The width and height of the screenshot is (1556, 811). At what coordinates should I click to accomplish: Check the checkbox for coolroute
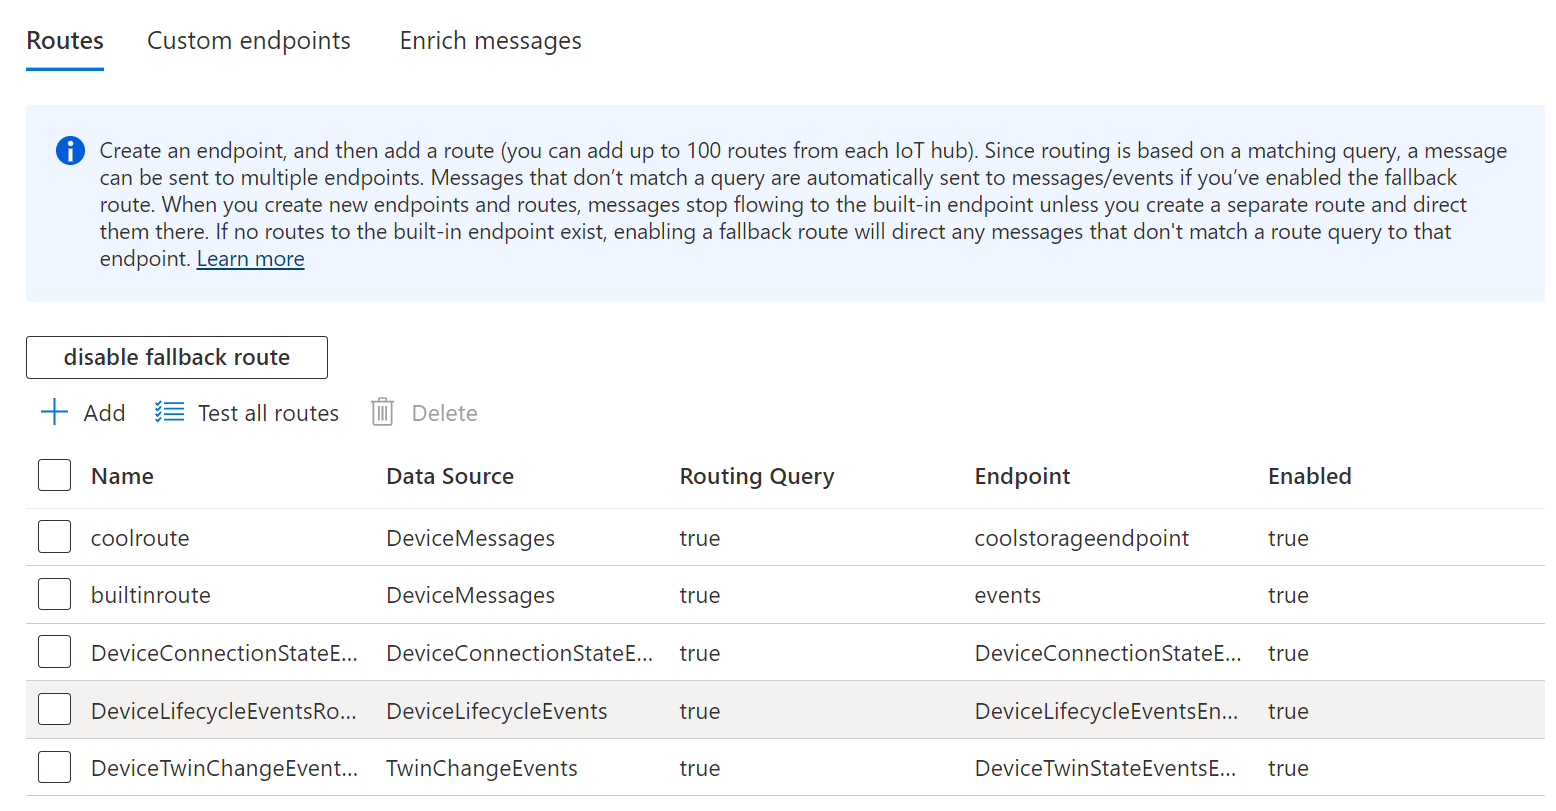[54, 536]
